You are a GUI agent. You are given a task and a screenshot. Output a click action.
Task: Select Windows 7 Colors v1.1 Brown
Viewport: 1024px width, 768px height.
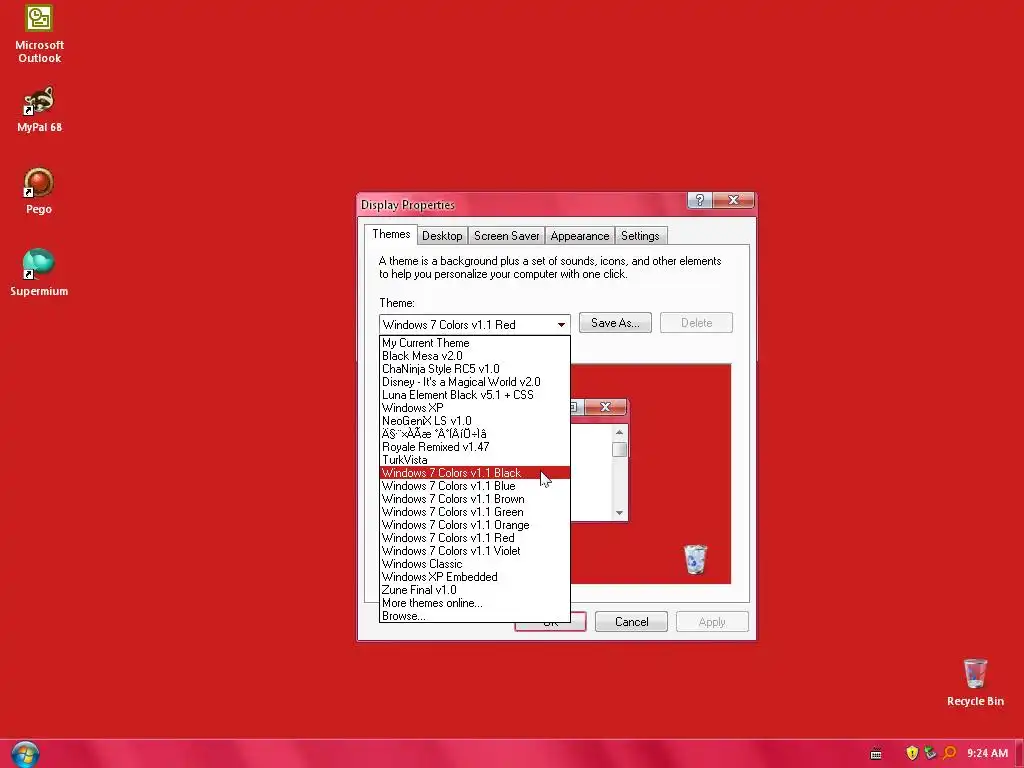point(475,499)
